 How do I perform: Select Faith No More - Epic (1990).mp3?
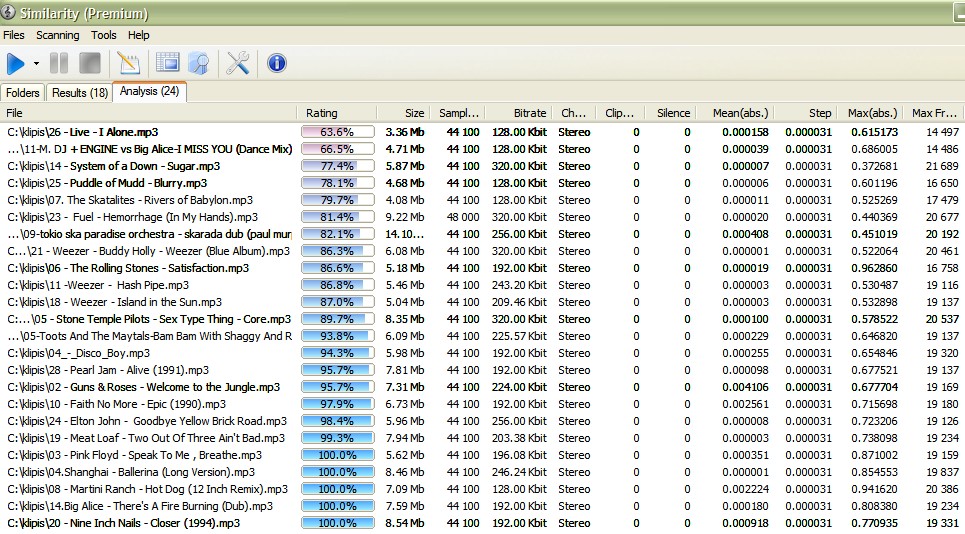click(482, 404)
